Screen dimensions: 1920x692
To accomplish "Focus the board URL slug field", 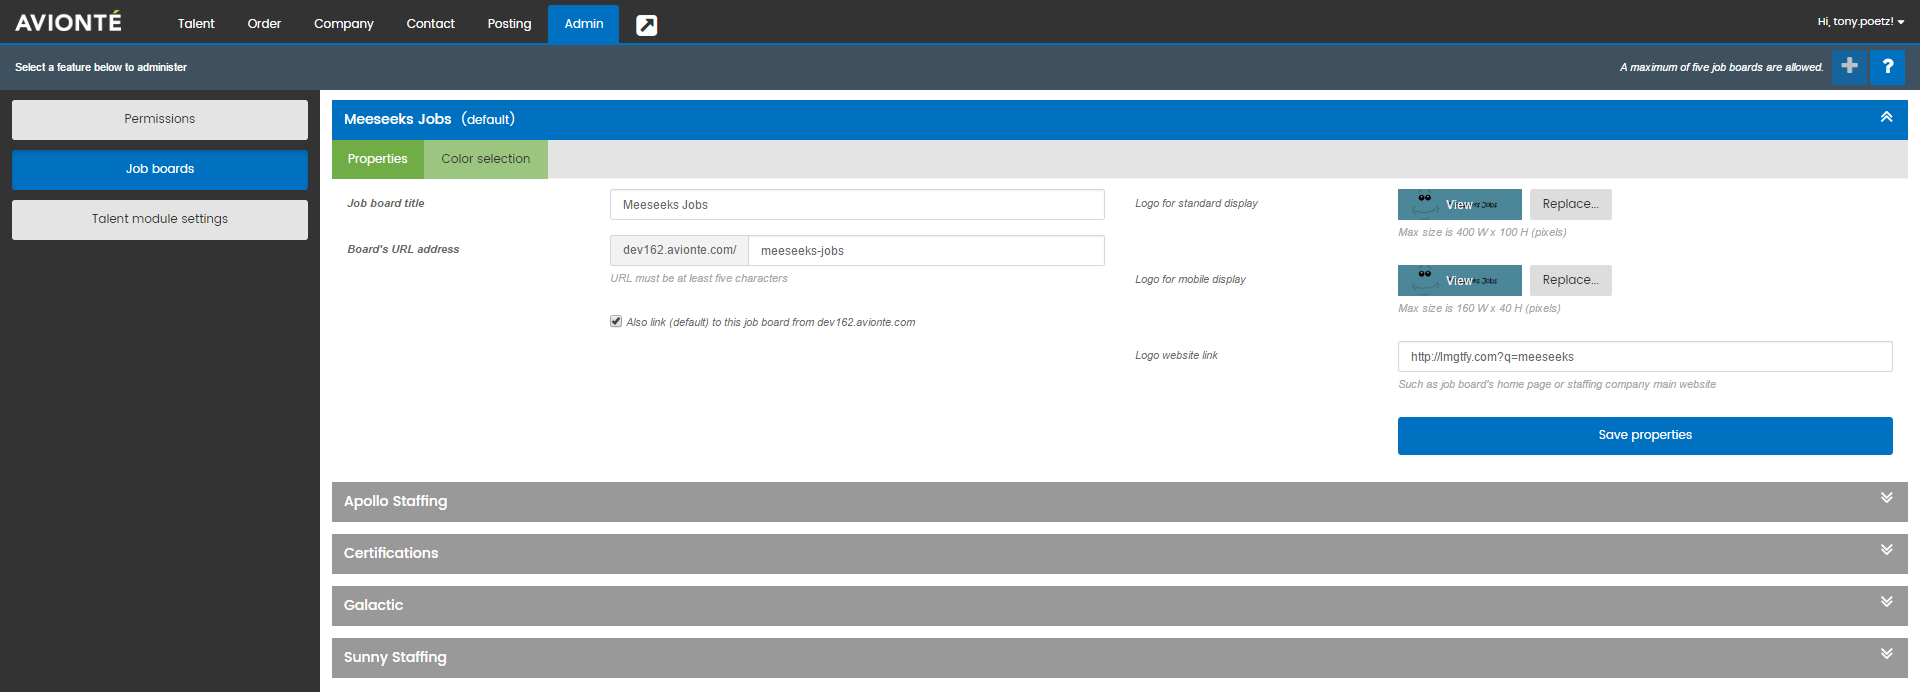I will coord(926,250).
